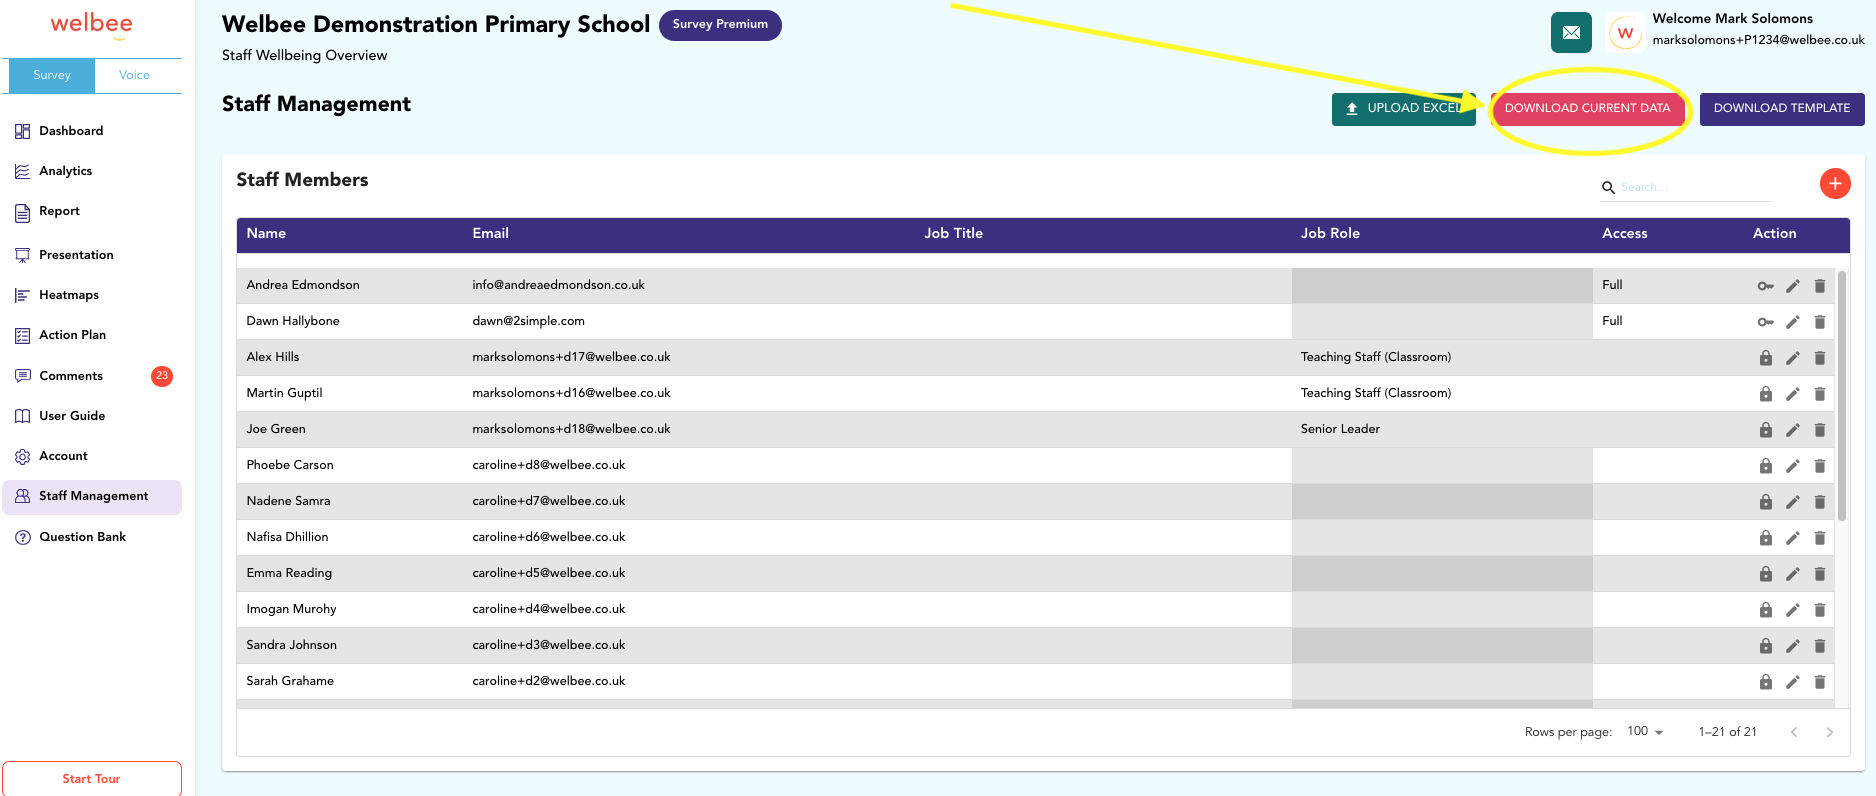Delete Dawn Hallybone with trash icon
Screen dimensions: 1876x796
pyautogui.click(x=1820, y=322)
